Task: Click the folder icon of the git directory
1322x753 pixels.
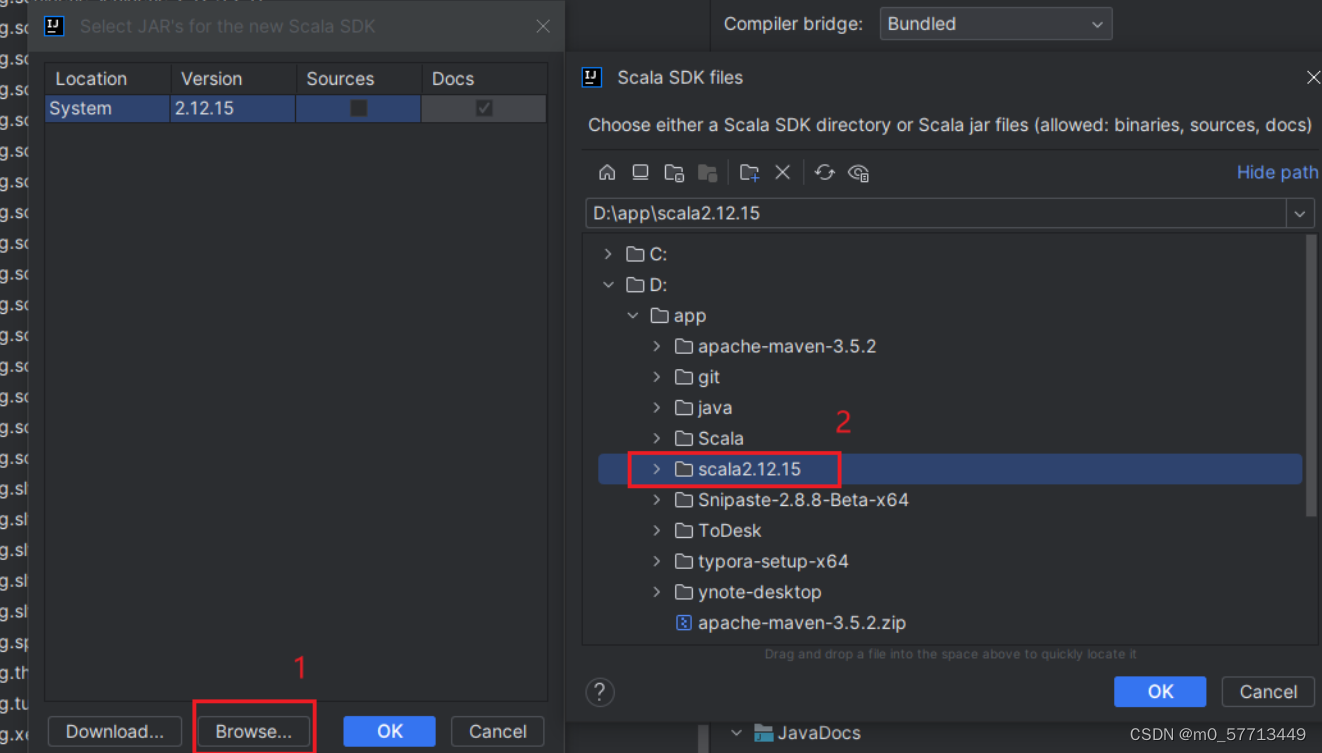Action: [x=684, y=377]
